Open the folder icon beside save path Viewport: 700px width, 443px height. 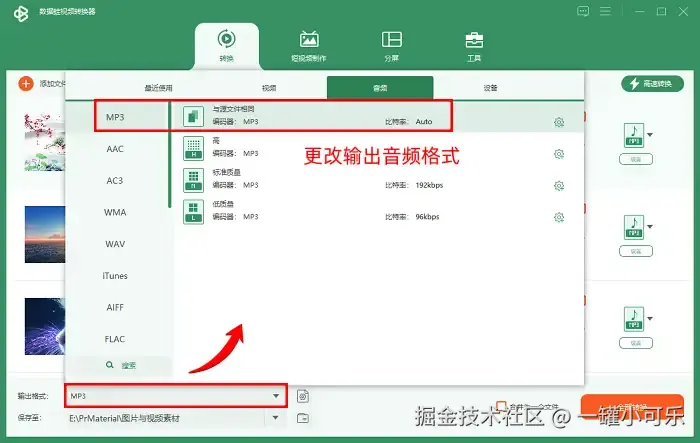[x=303, y=418]
